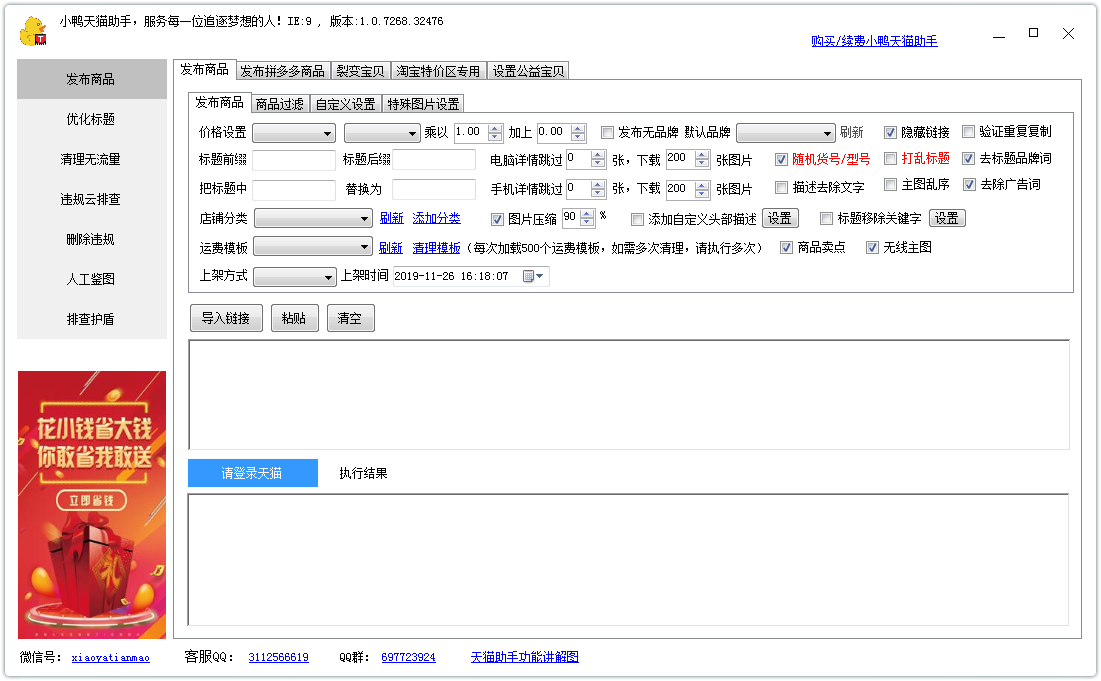Image resolution: width=1101 pixels, height=681 pixels.
Task: Open 优化标题 in the sidebar
Action: click(x=92, y=119)
